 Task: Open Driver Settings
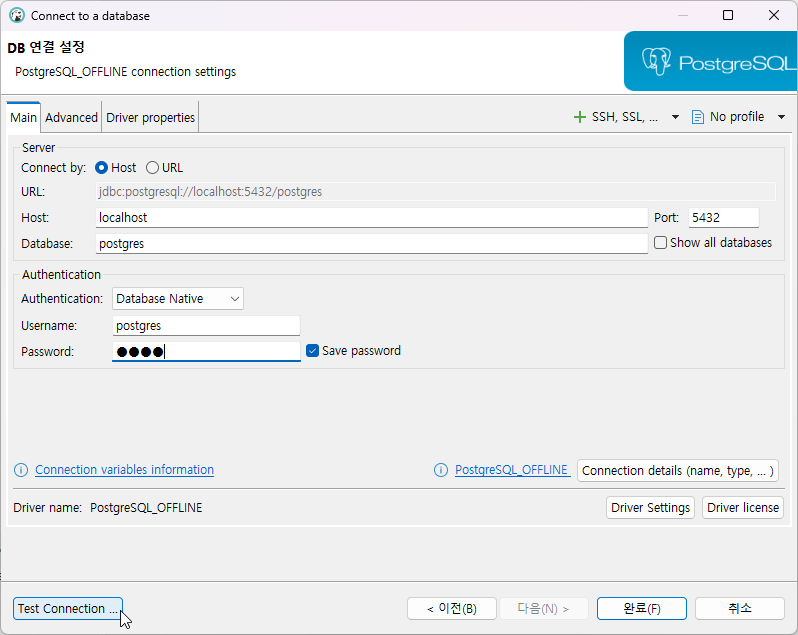point(650,508)
